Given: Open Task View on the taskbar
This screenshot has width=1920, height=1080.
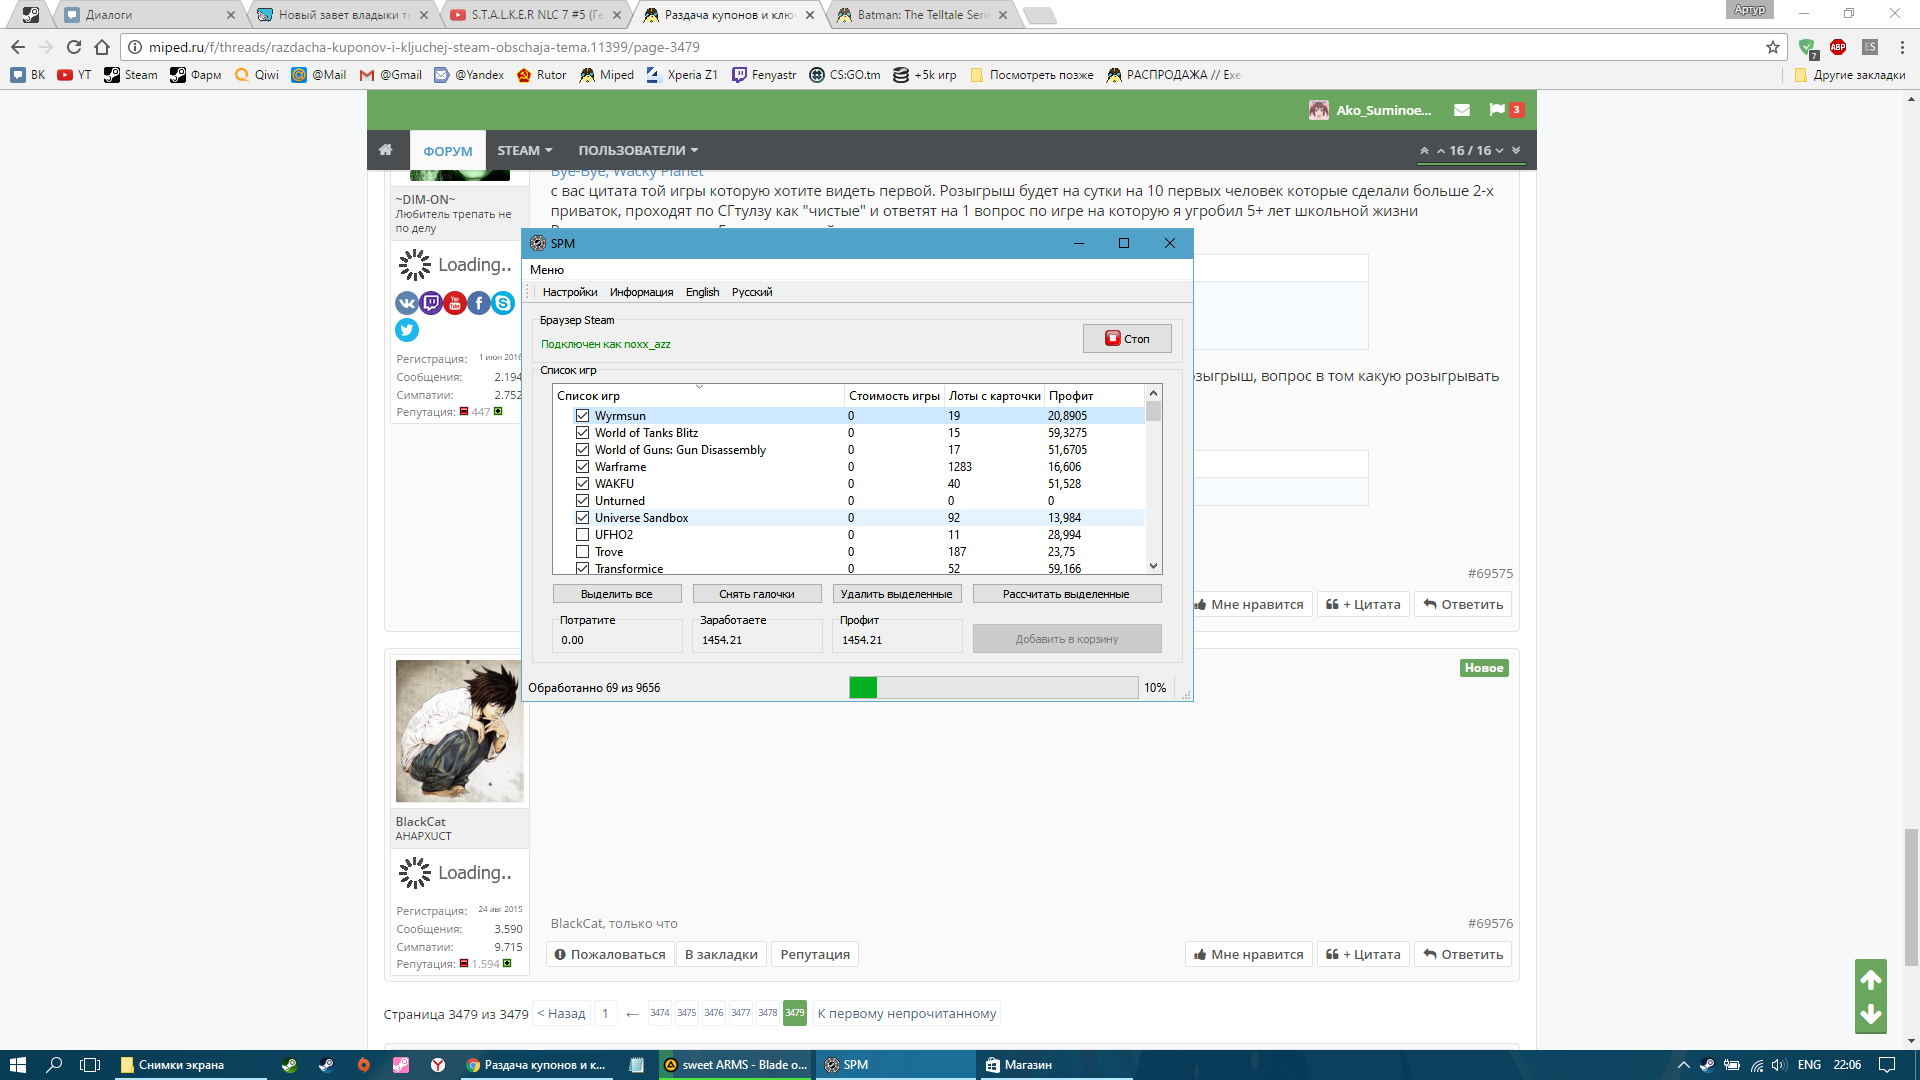Looking at the screenshot, I should 90,1065.
